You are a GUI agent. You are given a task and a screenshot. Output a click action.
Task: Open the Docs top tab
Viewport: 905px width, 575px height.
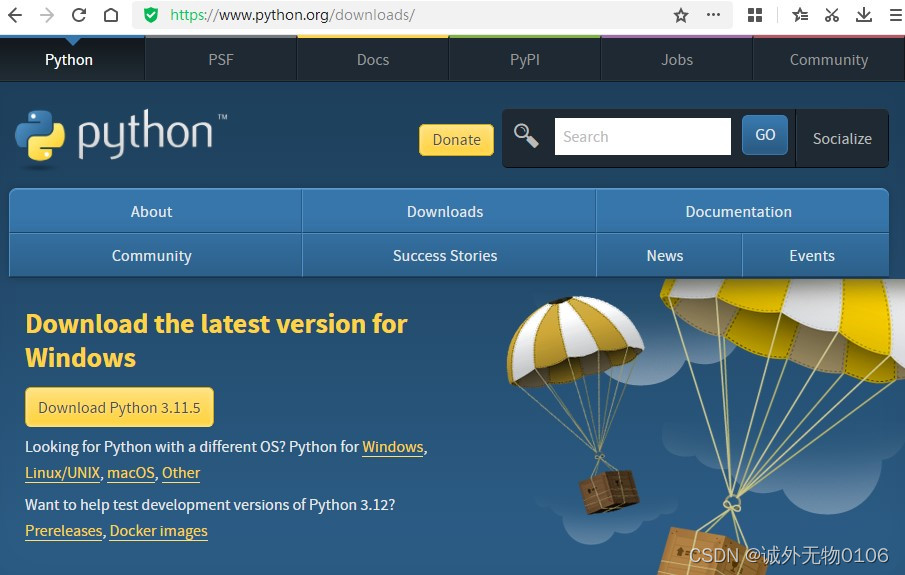click(373, 60)
